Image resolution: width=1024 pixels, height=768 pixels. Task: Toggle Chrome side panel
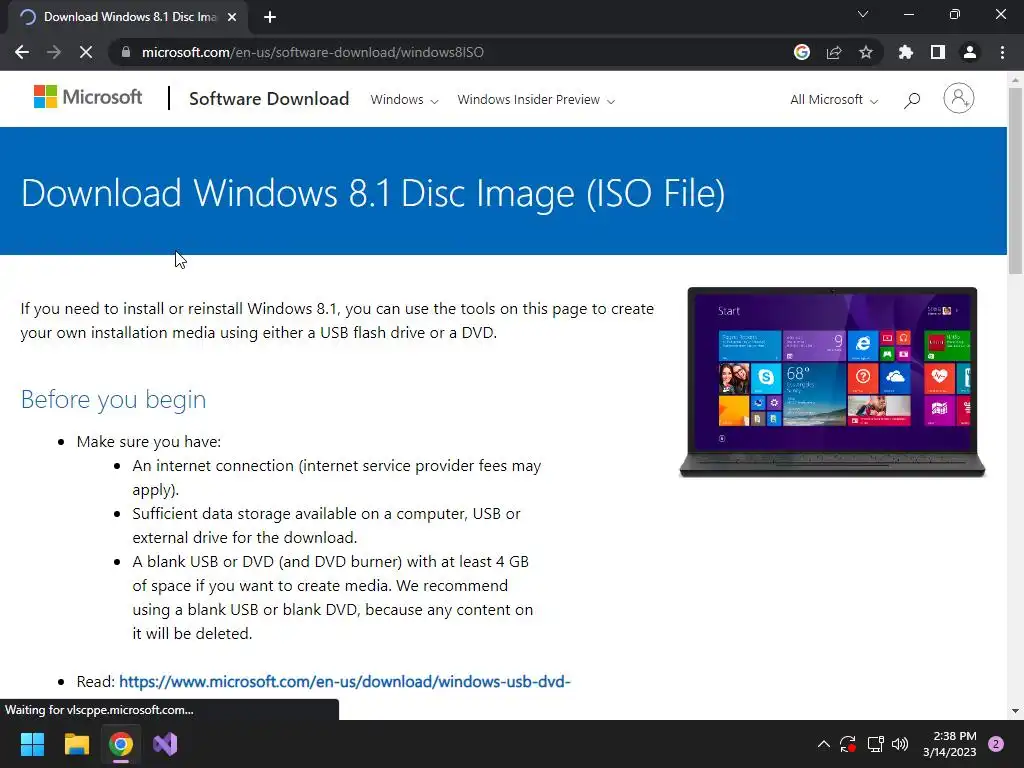[x=938, y=52]
